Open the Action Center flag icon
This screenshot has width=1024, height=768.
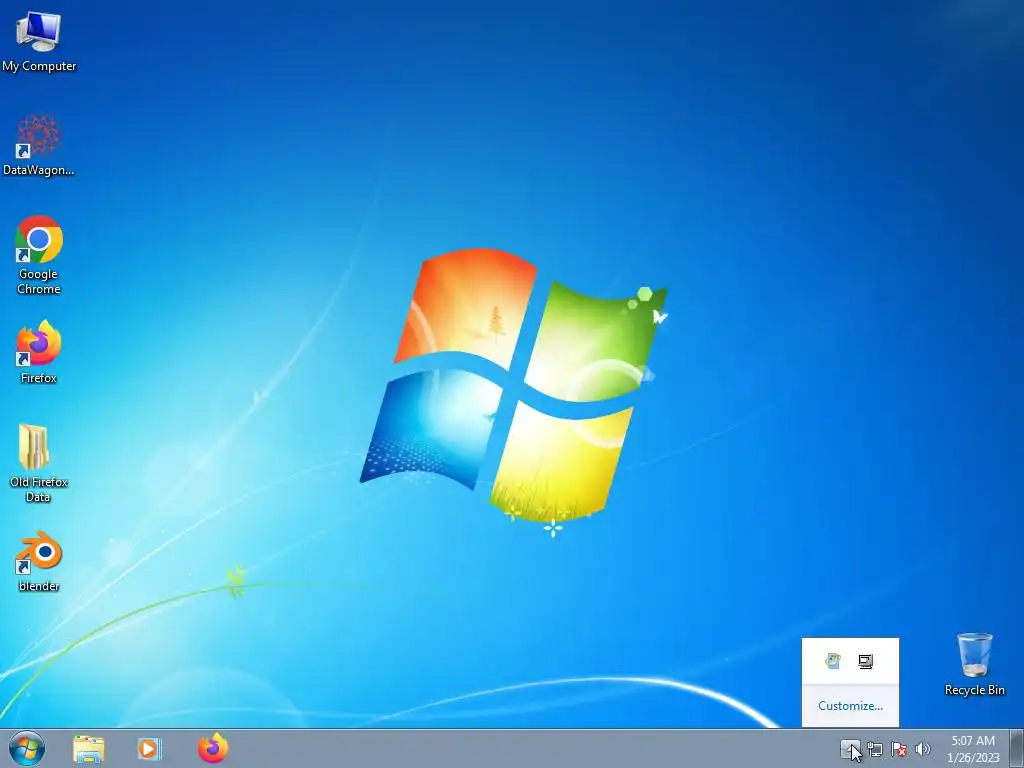click(x=899, y=749)
